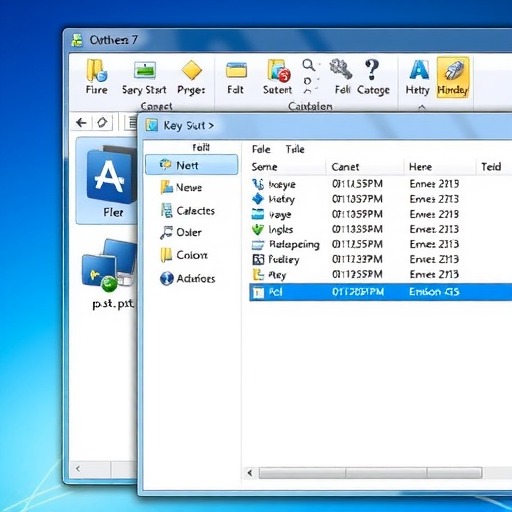Viewport: 512px width, 512px height.
Task: Click scroll left arrow in Key Sutt window
Action: 250,472
